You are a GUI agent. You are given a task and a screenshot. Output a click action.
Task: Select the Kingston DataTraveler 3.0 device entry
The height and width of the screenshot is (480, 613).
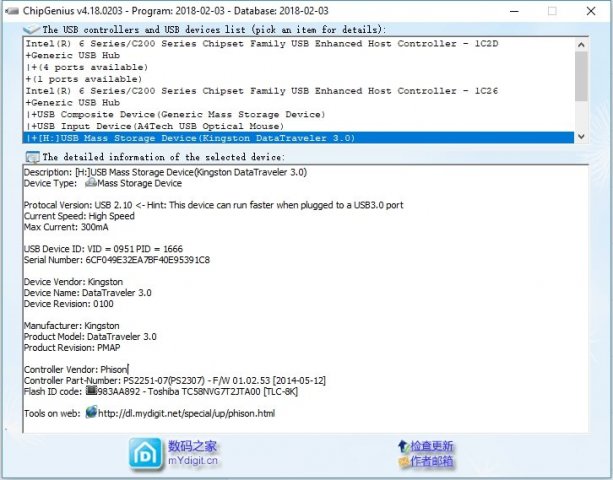(x=190, y=138)
